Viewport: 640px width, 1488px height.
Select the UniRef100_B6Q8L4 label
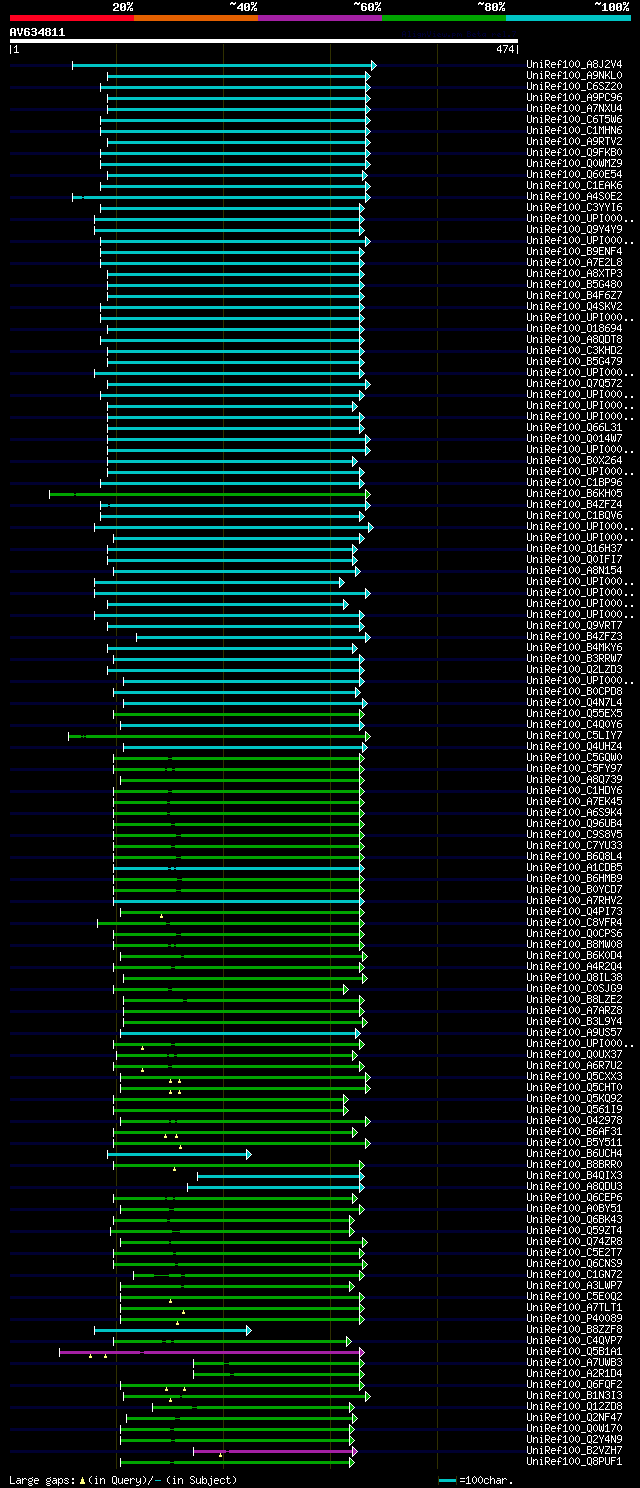[x=574, y=857]
